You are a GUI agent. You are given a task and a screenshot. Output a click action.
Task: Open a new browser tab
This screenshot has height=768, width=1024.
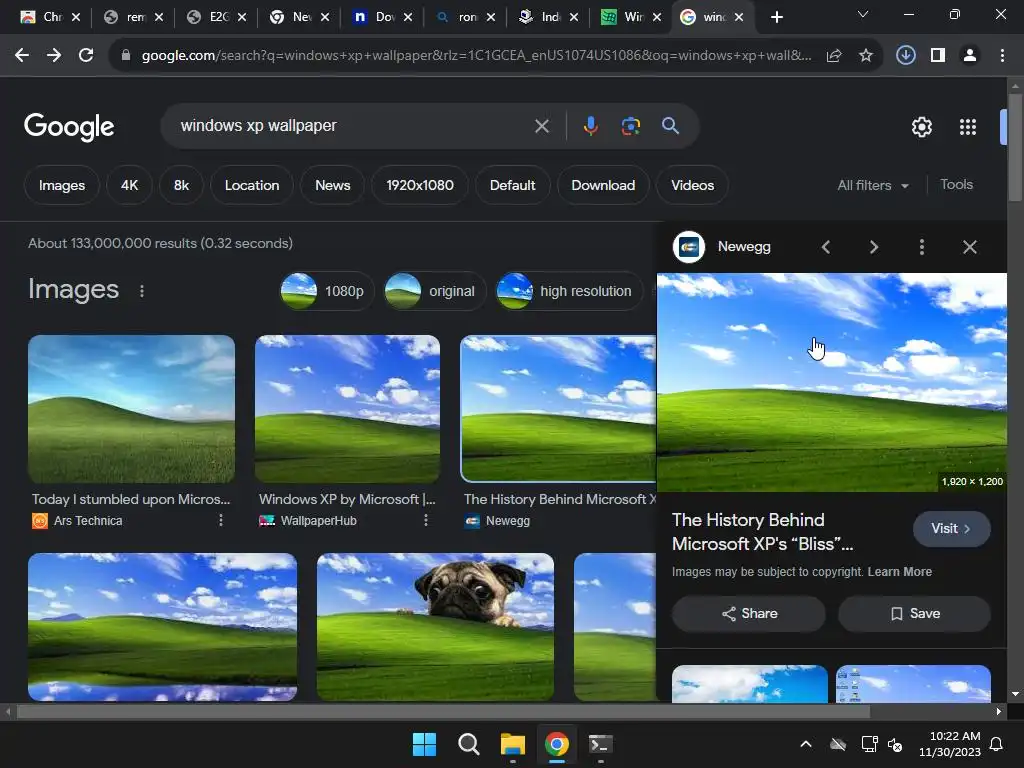pyautogui.click(x=776, y=17)
